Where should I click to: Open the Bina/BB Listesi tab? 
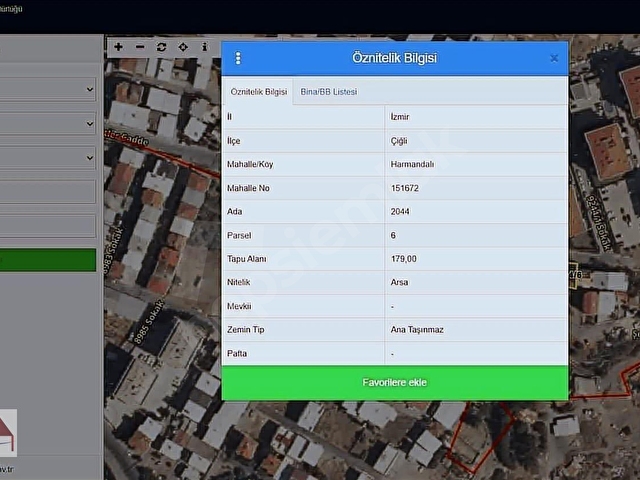[x=329, y=91]
